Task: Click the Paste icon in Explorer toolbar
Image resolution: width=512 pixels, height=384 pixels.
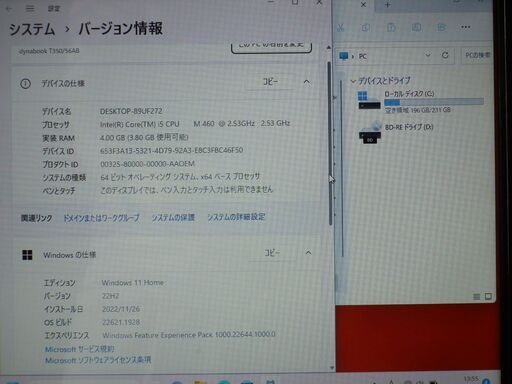Action: [391, 27]
